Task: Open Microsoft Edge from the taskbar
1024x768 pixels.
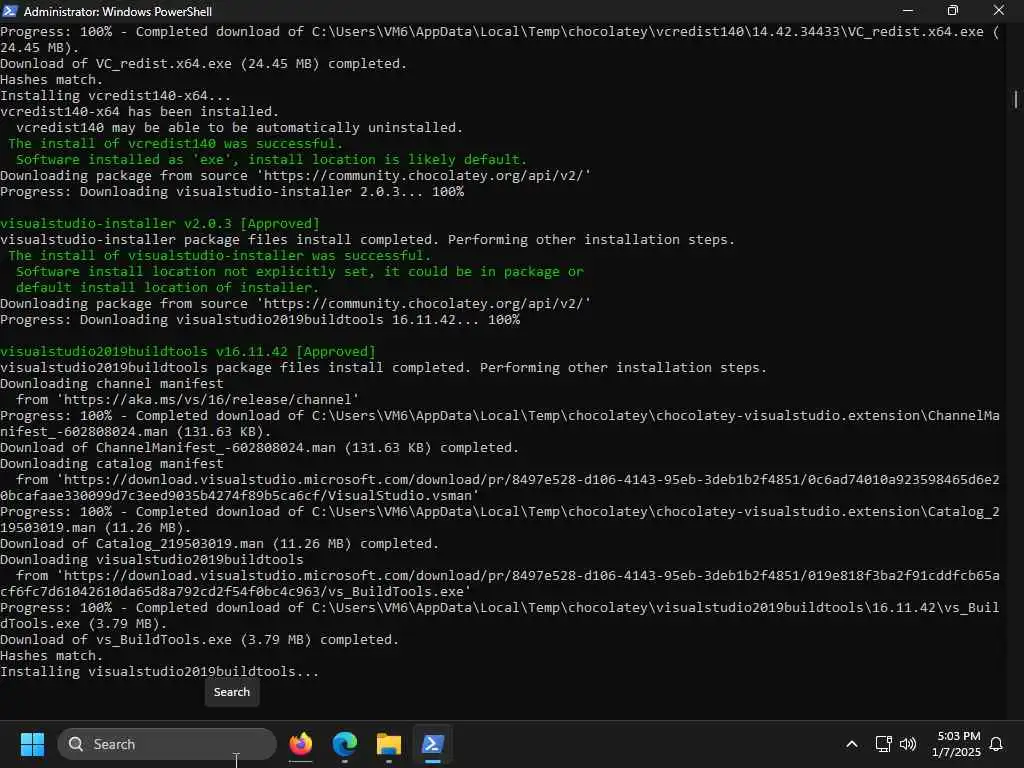Action: [x=345, y=744]
